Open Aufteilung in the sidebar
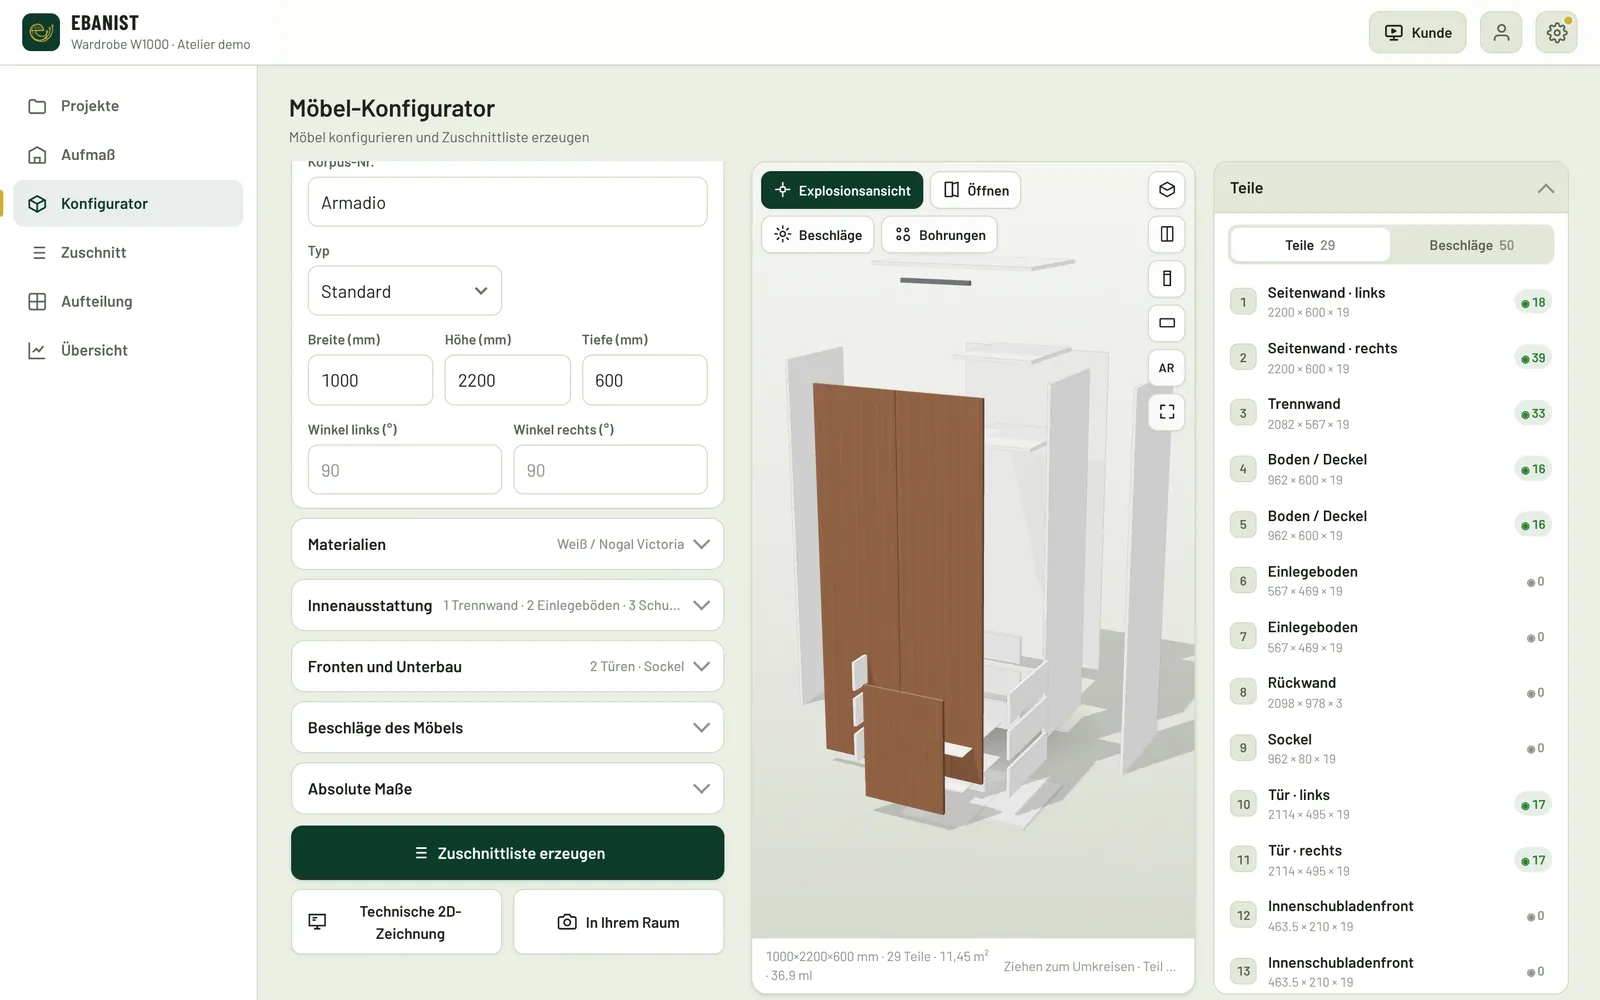1600x1000 pixels. [128, 302]
